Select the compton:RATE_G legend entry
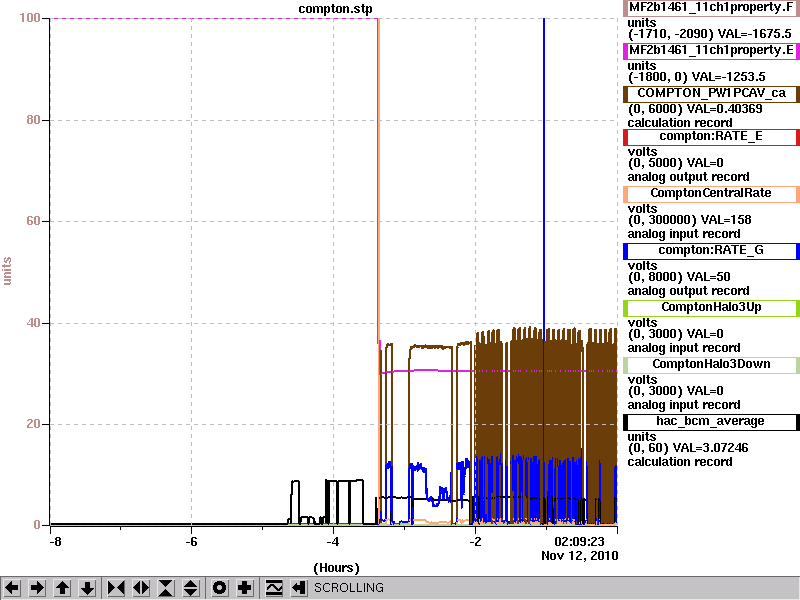 pos(711,251)
